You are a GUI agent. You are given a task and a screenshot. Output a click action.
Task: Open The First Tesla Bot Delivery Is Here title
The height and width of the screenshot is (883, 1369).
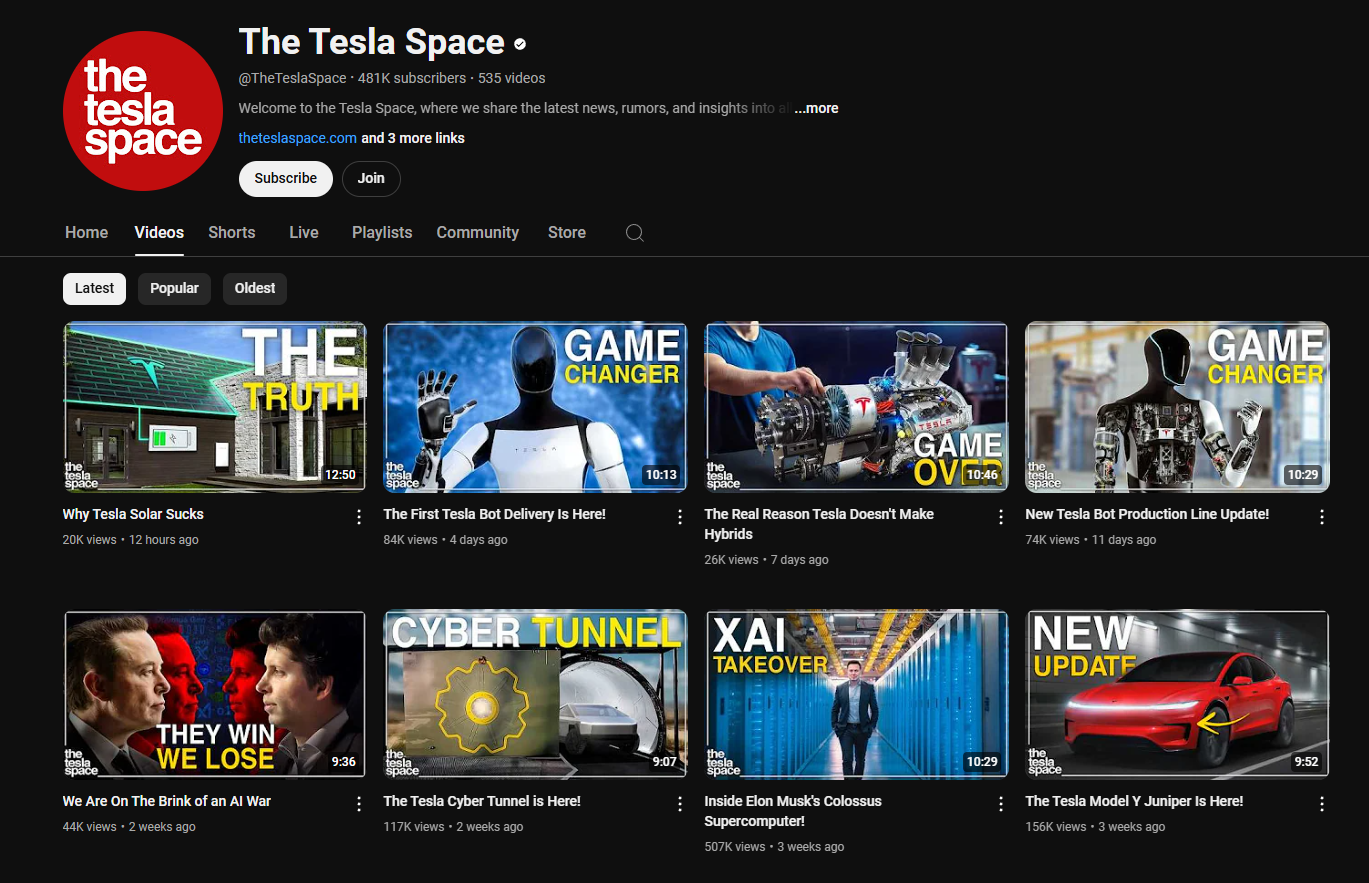click(495, 514)
